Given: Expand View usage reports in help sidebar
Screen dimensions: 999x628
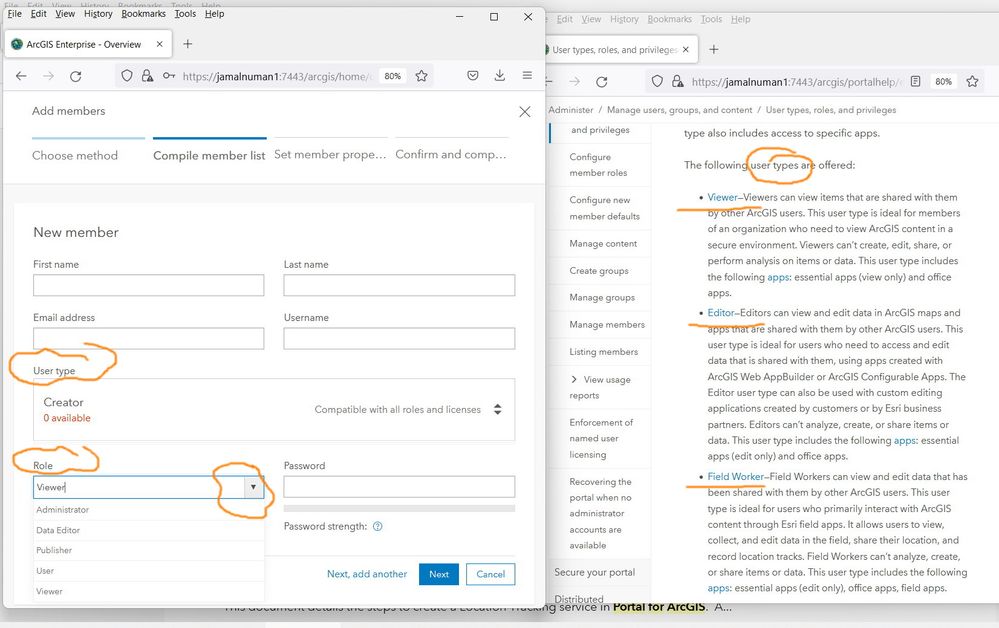Looking at the screenshot, I should click(574, 380).
